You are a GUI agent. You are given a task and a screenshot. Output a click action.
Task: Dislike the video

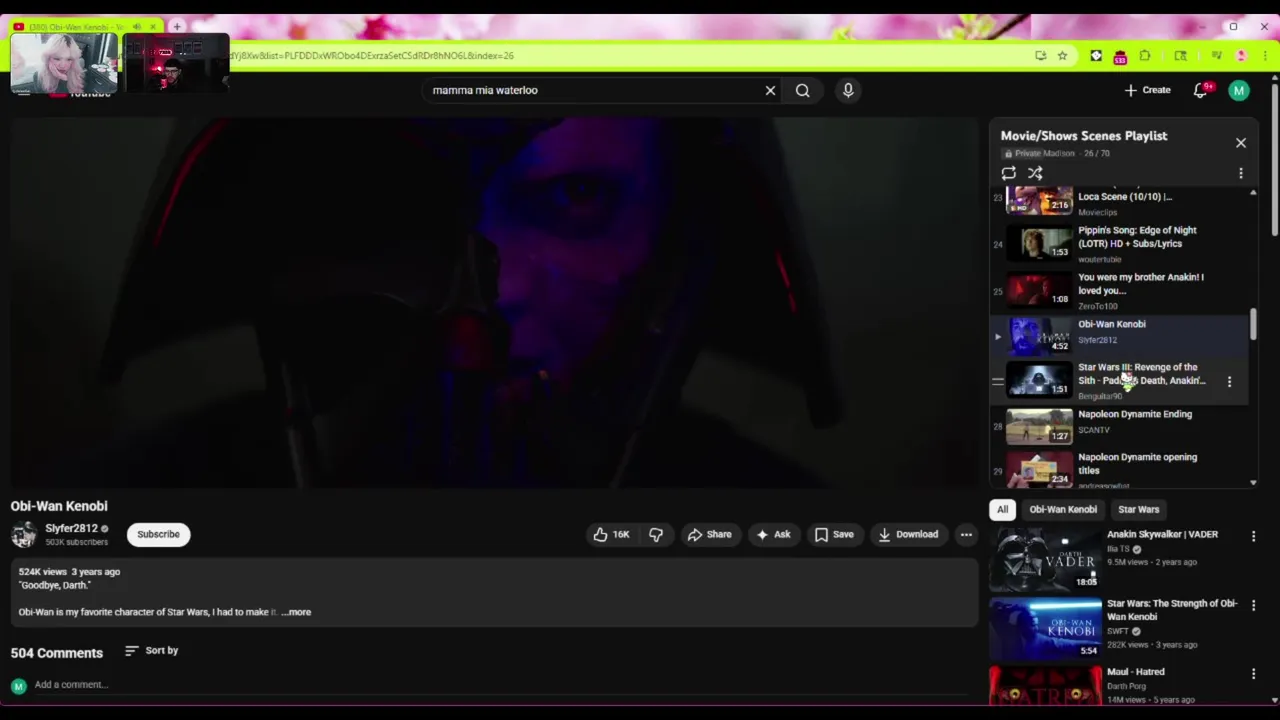[656, 534]
